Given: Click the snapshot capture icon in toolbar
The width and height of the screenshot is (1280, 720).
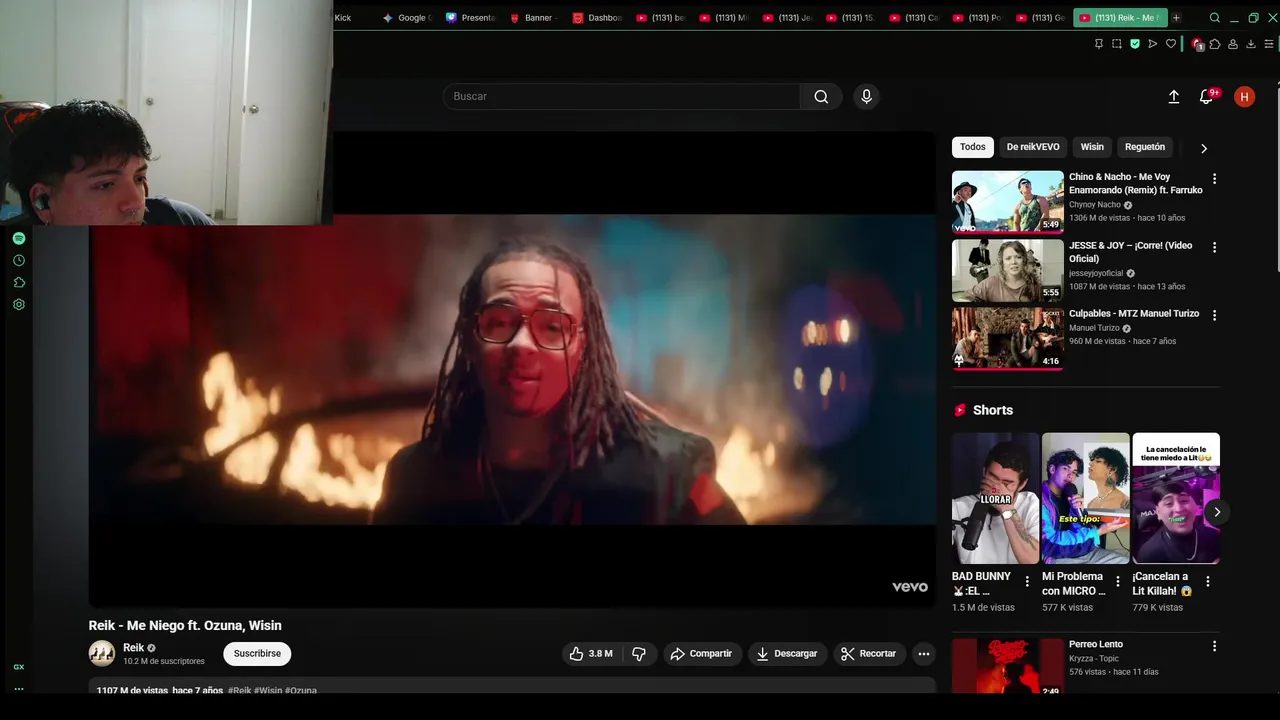Looking at the screenshot, I should pos(1117,44).
